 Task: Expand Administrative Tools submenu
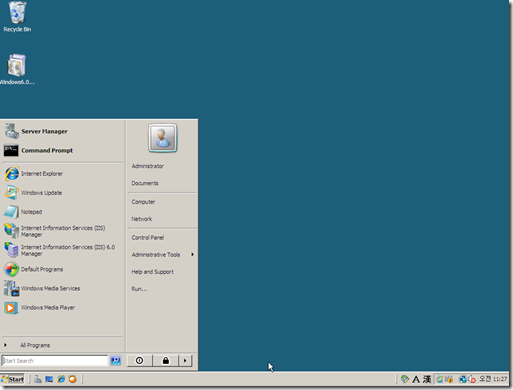coord(162,255)
